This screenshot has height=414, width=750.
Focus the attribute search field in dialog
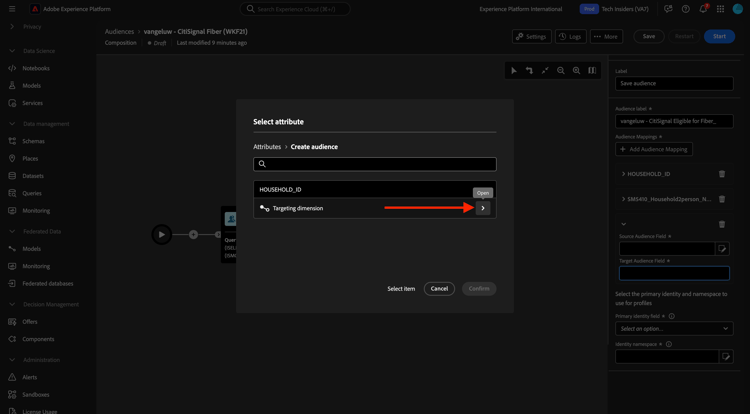point(375,164)
